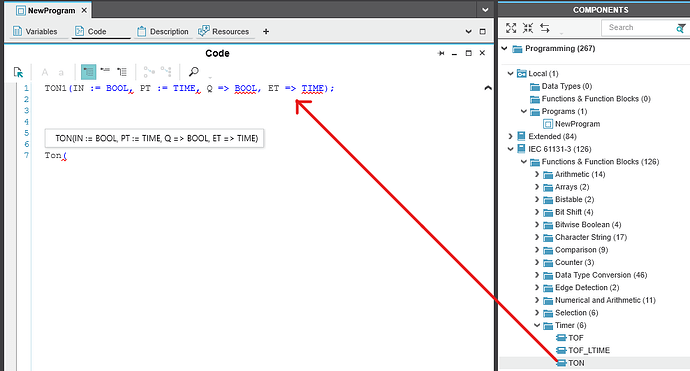Image resolution: width=690 pixels, height=371 pixels.
Task: Click the first branch-node icon in the Code toolbar
Action: click(x=149, y=71)
